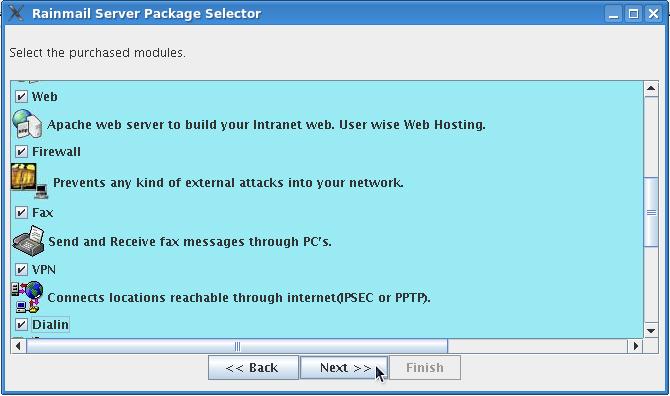The image size is (670, 396).
Task: Uncheck the Web module checkbox
Action: coord(21,97)
